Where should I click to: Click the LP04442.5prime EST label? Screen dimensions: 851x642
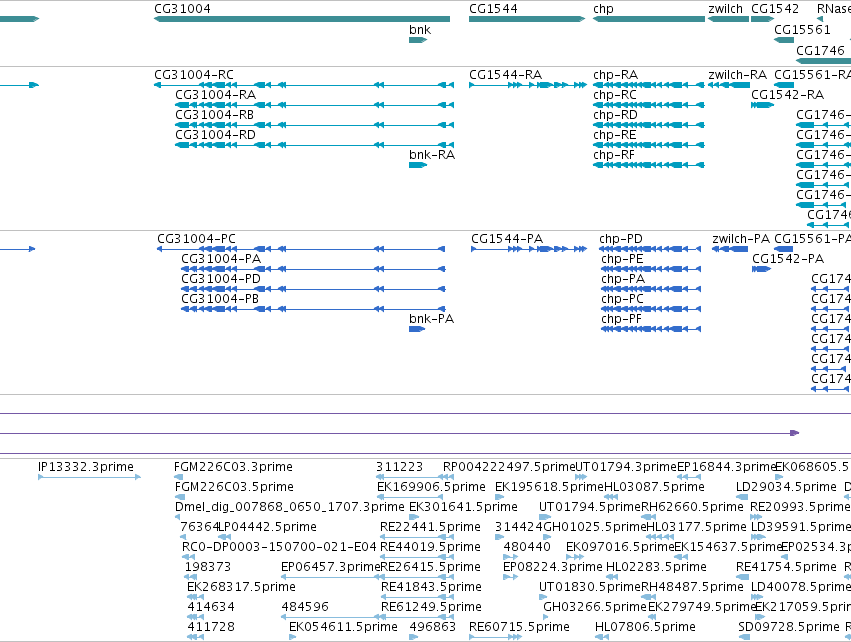coord(267,527)
